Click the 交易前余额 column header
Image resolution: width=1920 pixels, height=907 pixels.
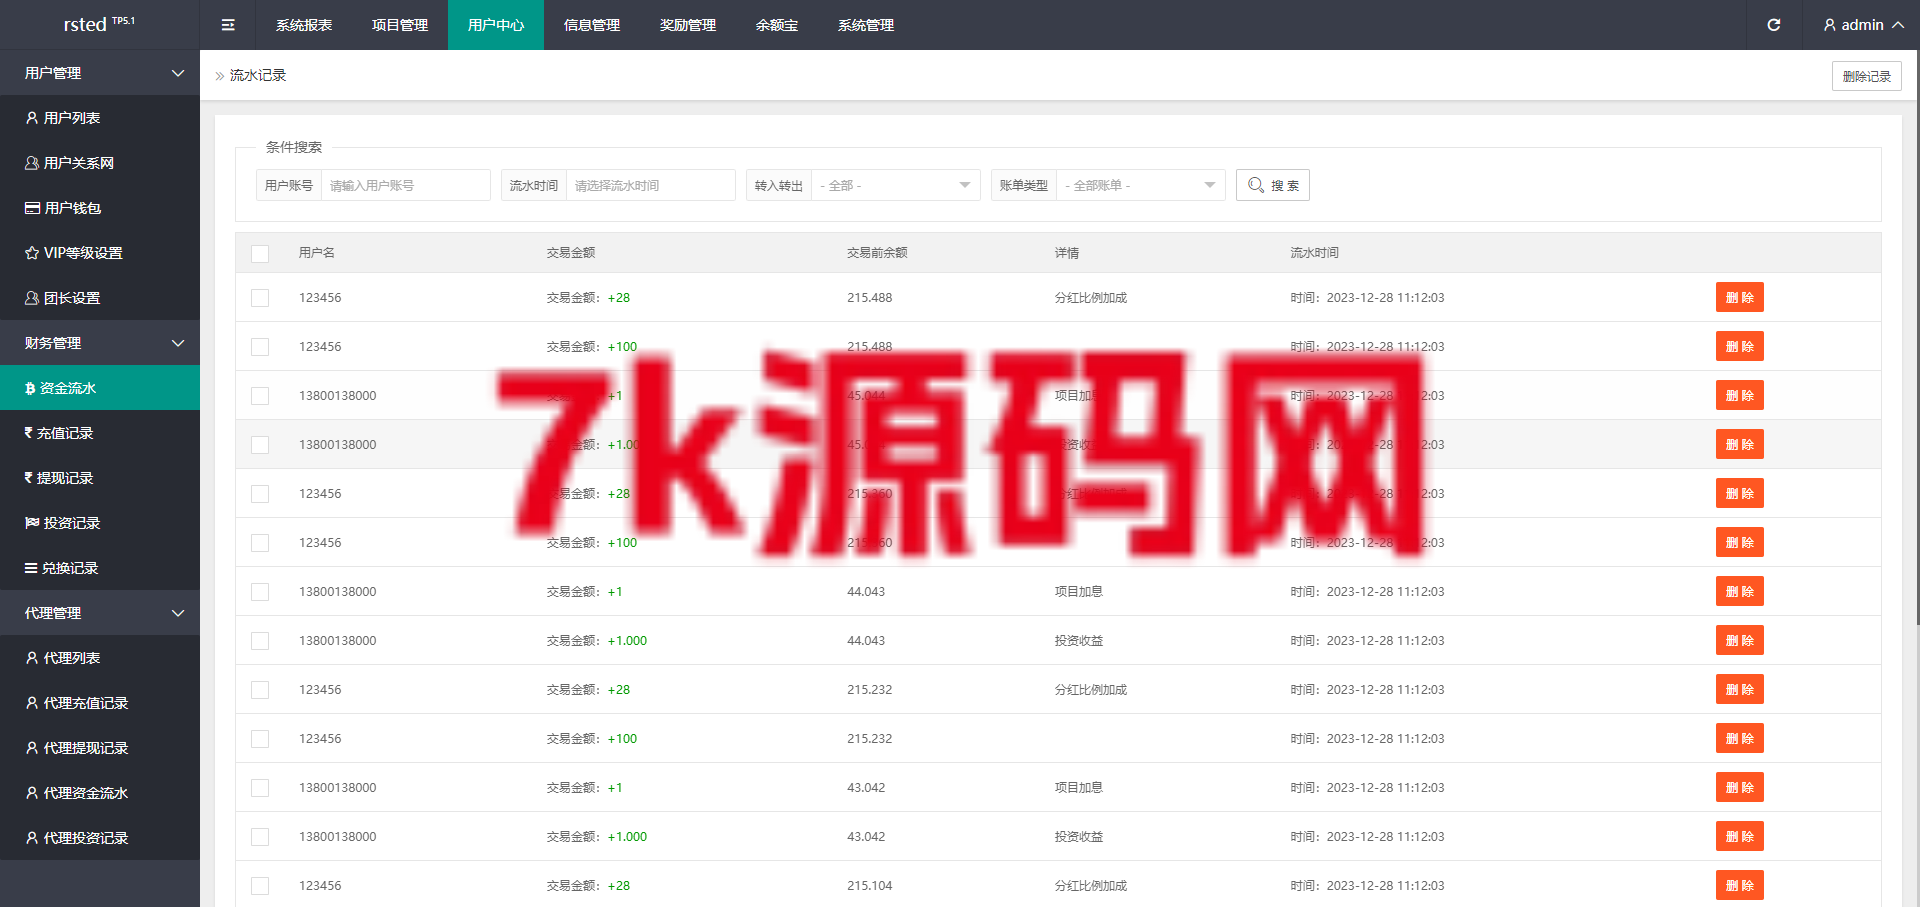(877, 253)
